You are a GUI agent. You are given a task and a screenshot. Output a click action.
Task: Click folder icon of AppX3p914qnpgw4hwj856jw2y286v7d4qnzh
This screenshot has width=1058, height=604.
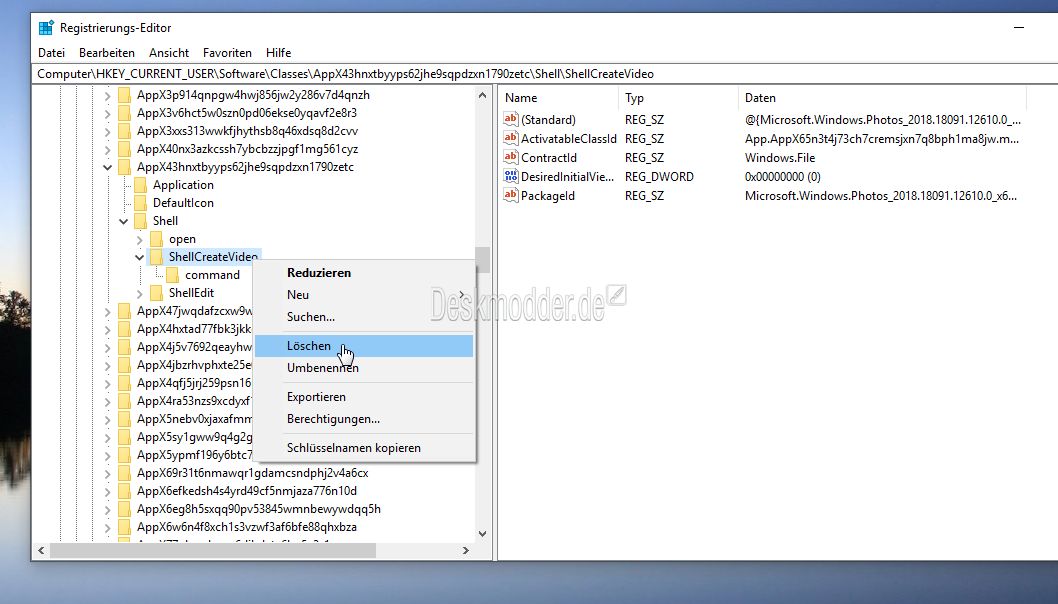[124, 95]
